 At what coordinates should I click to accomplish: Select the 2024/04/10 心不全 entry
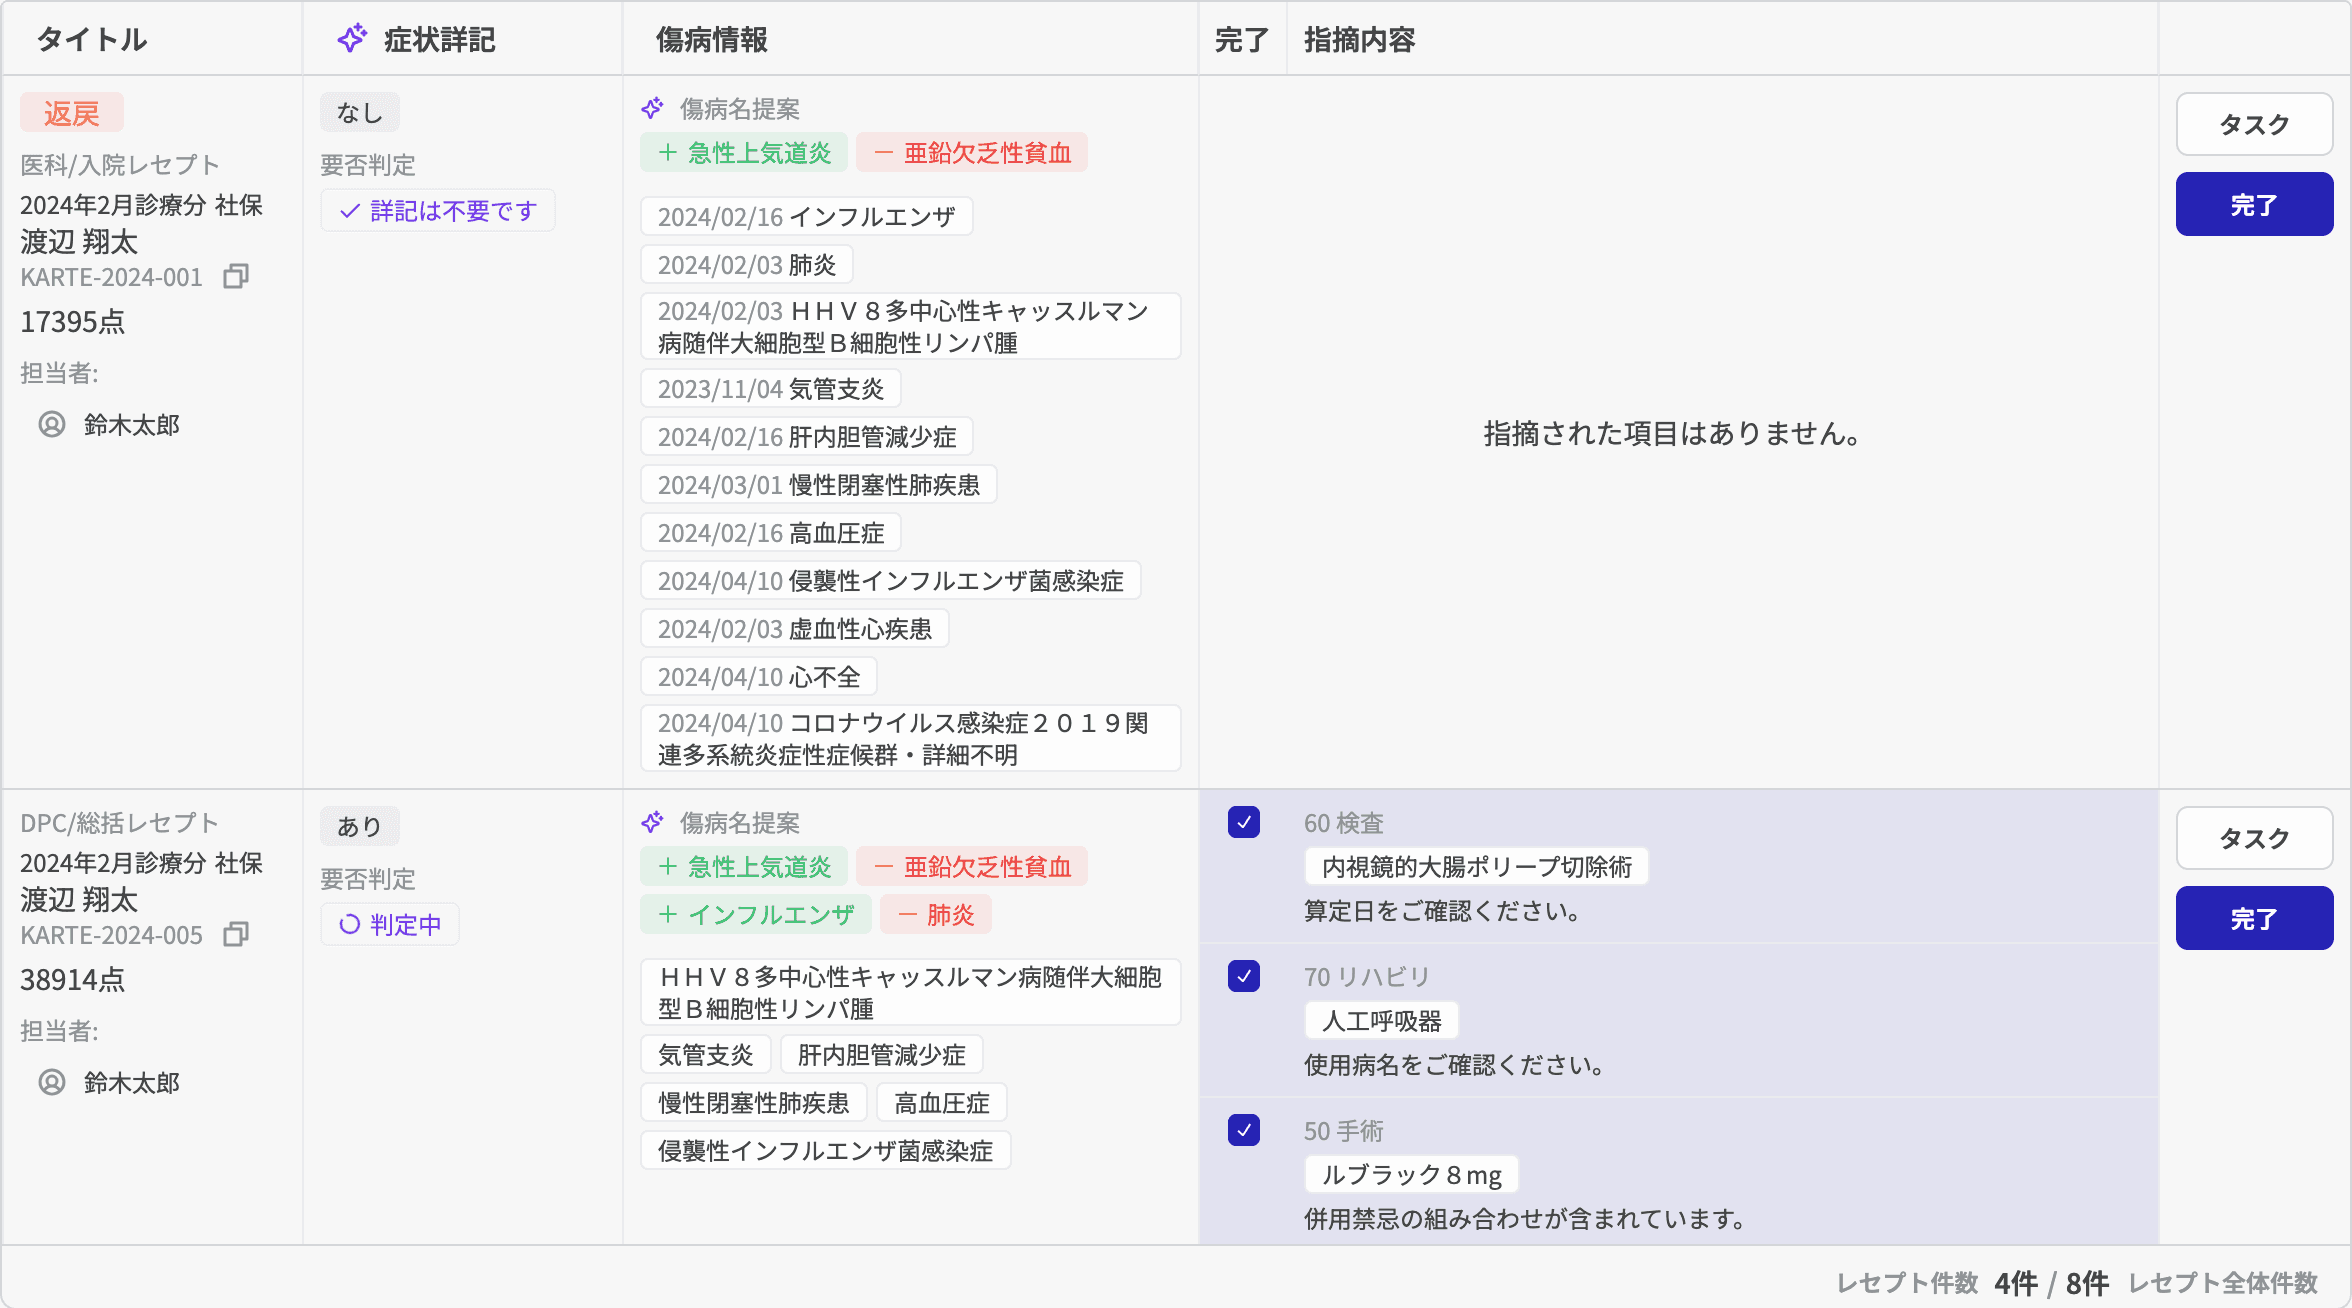pyautogui.click(x=759, y=677)
